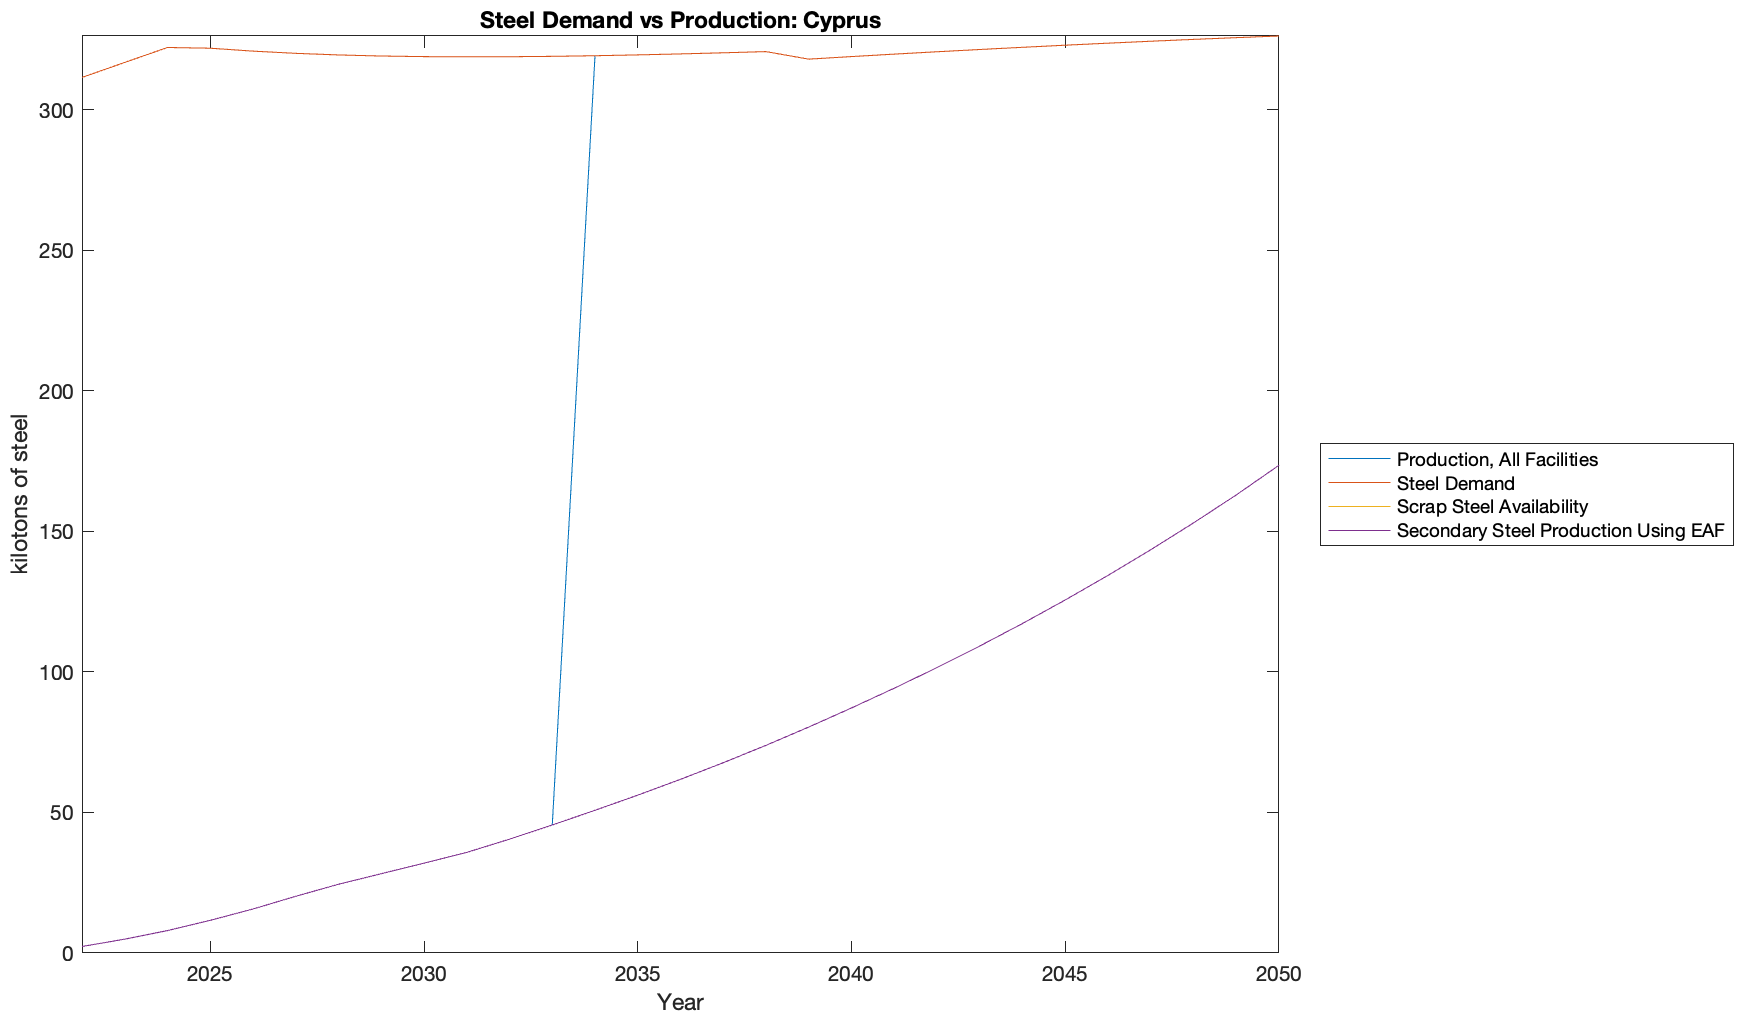Select "Scrap Steel Availability" legend text
1744x1021 pixels.
(1492, 507)
